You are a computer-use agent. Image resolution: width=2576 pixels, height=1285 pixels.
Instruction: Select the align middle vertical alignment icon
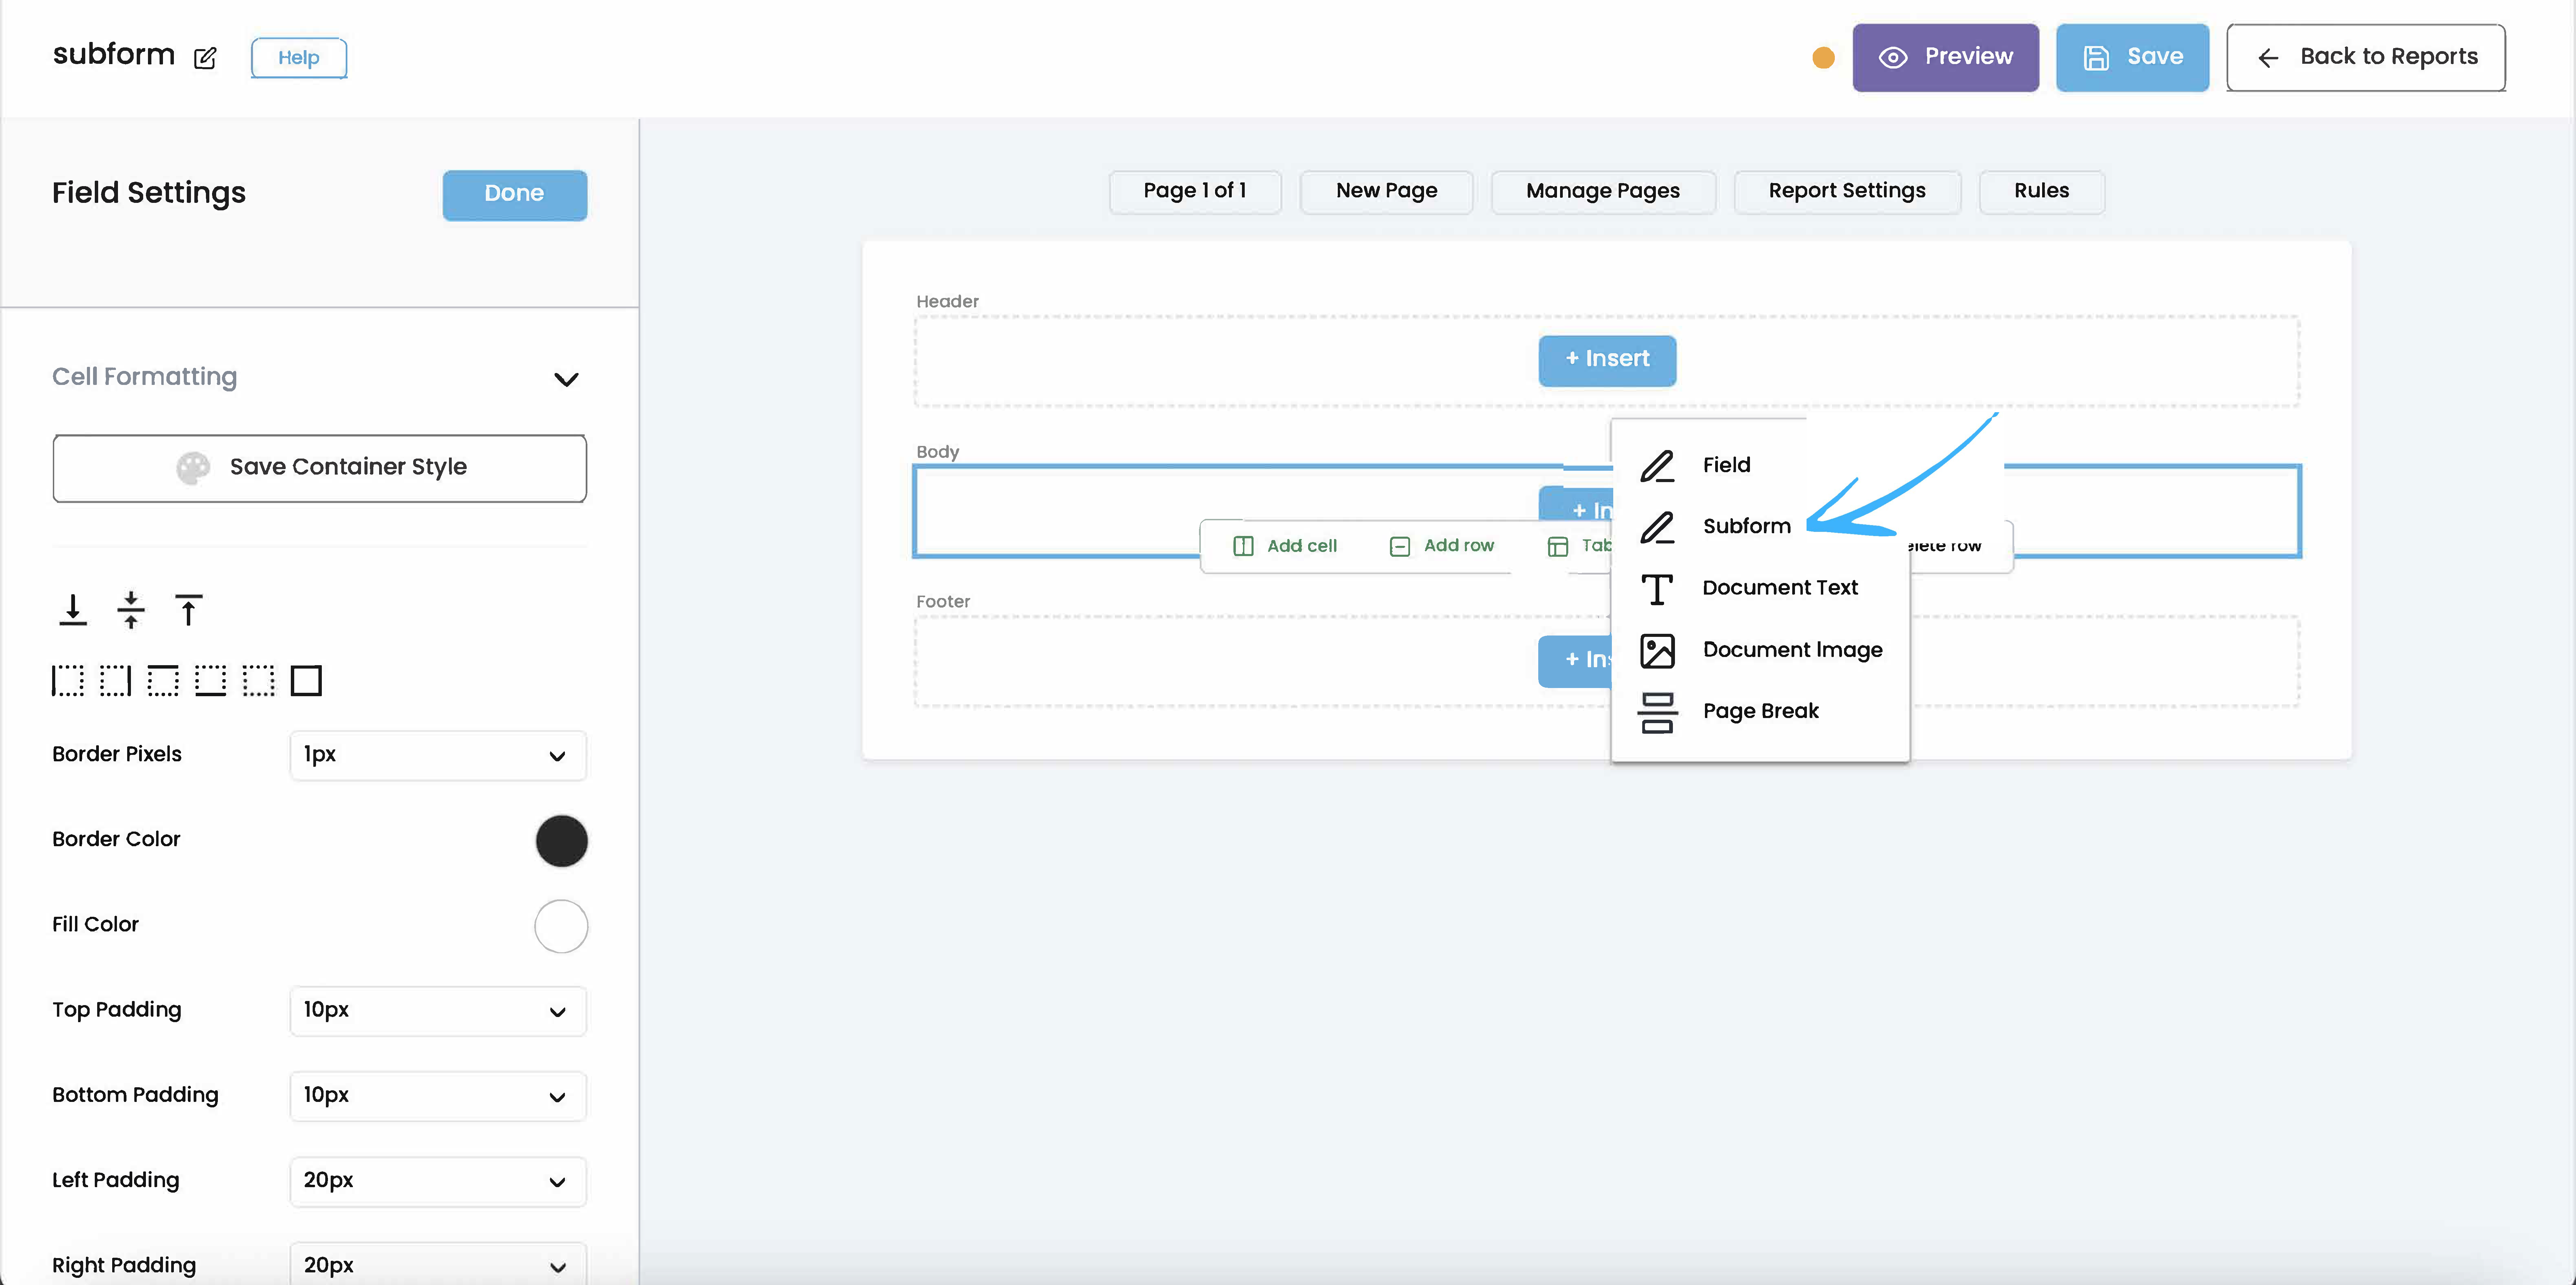point(131,610)
